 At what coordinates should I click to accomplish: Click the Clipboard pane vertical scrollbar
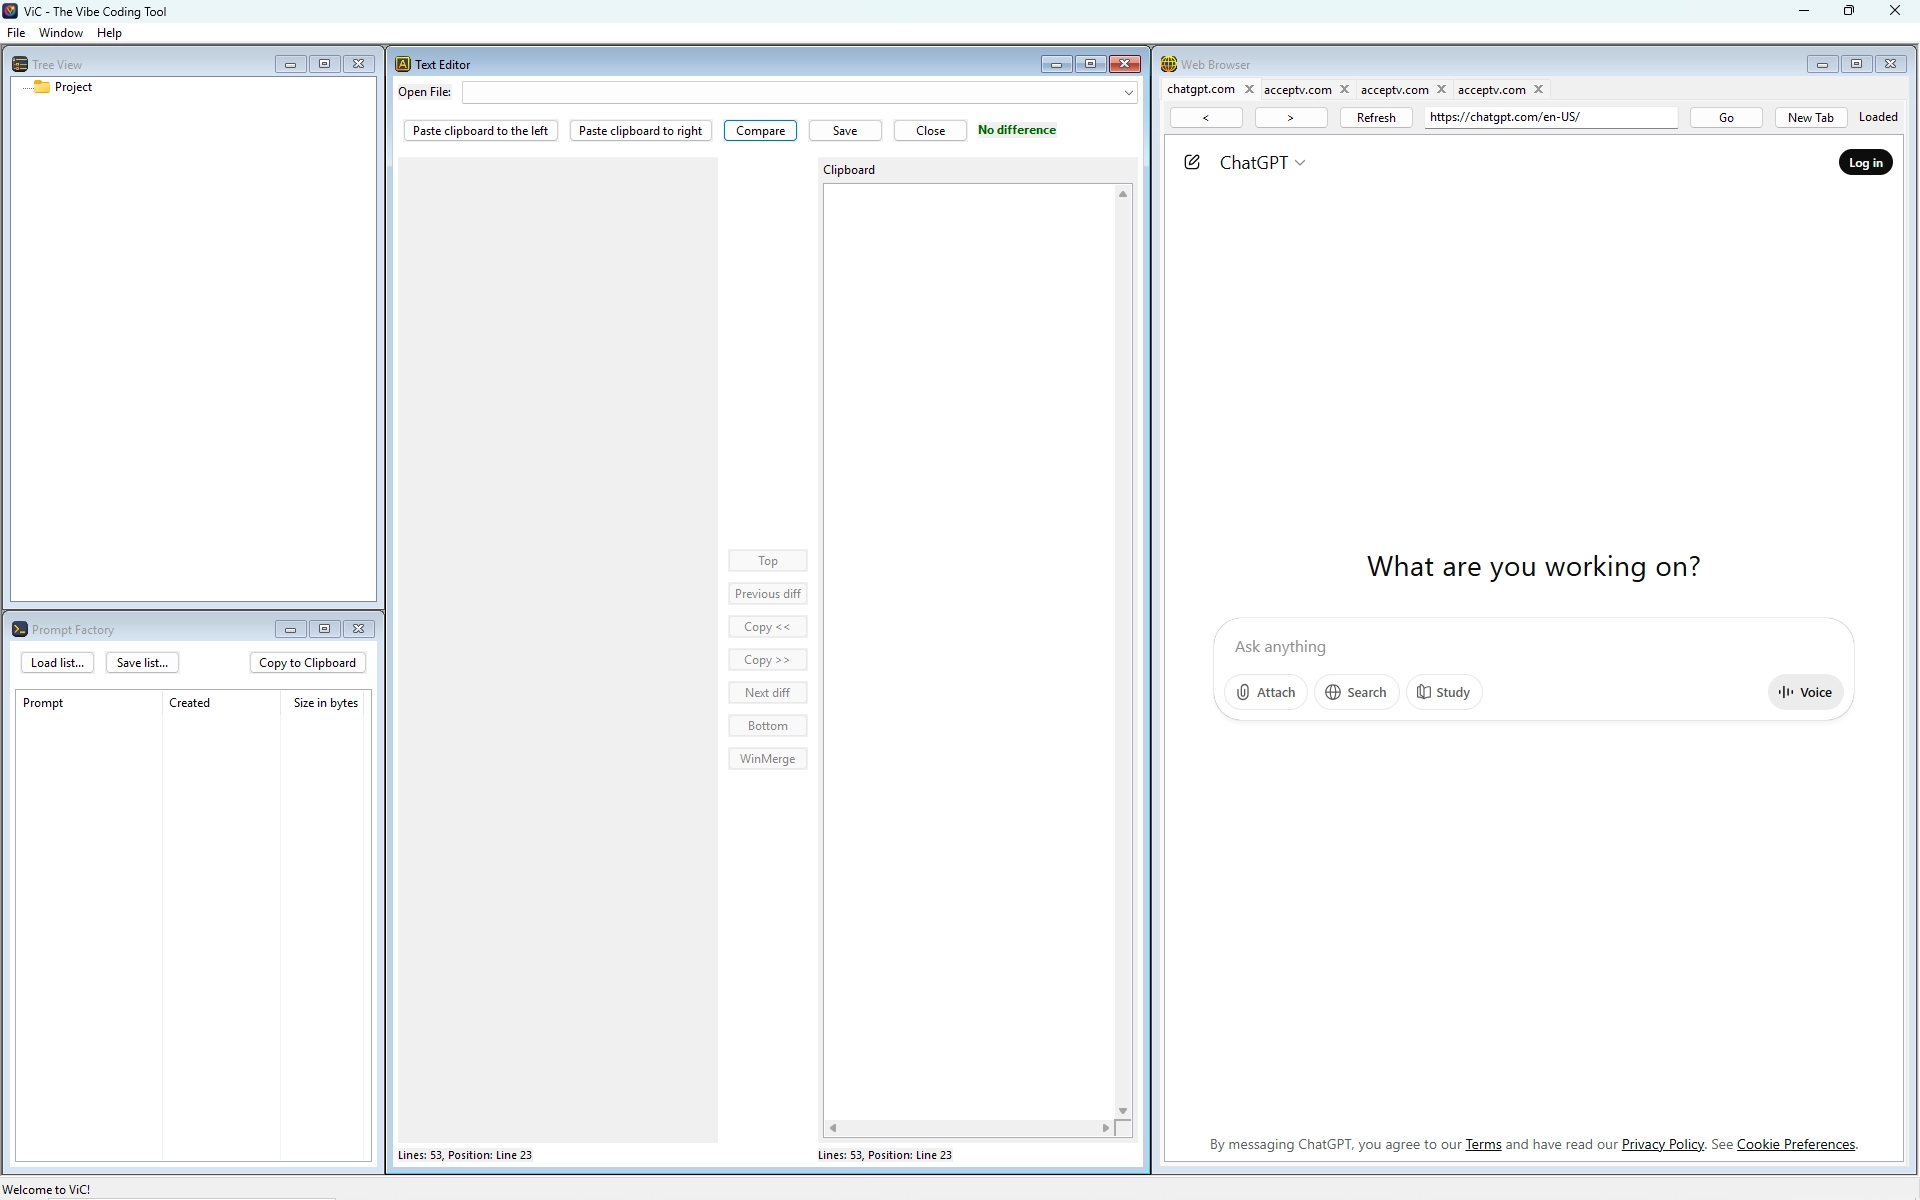tap(1123, 650)
